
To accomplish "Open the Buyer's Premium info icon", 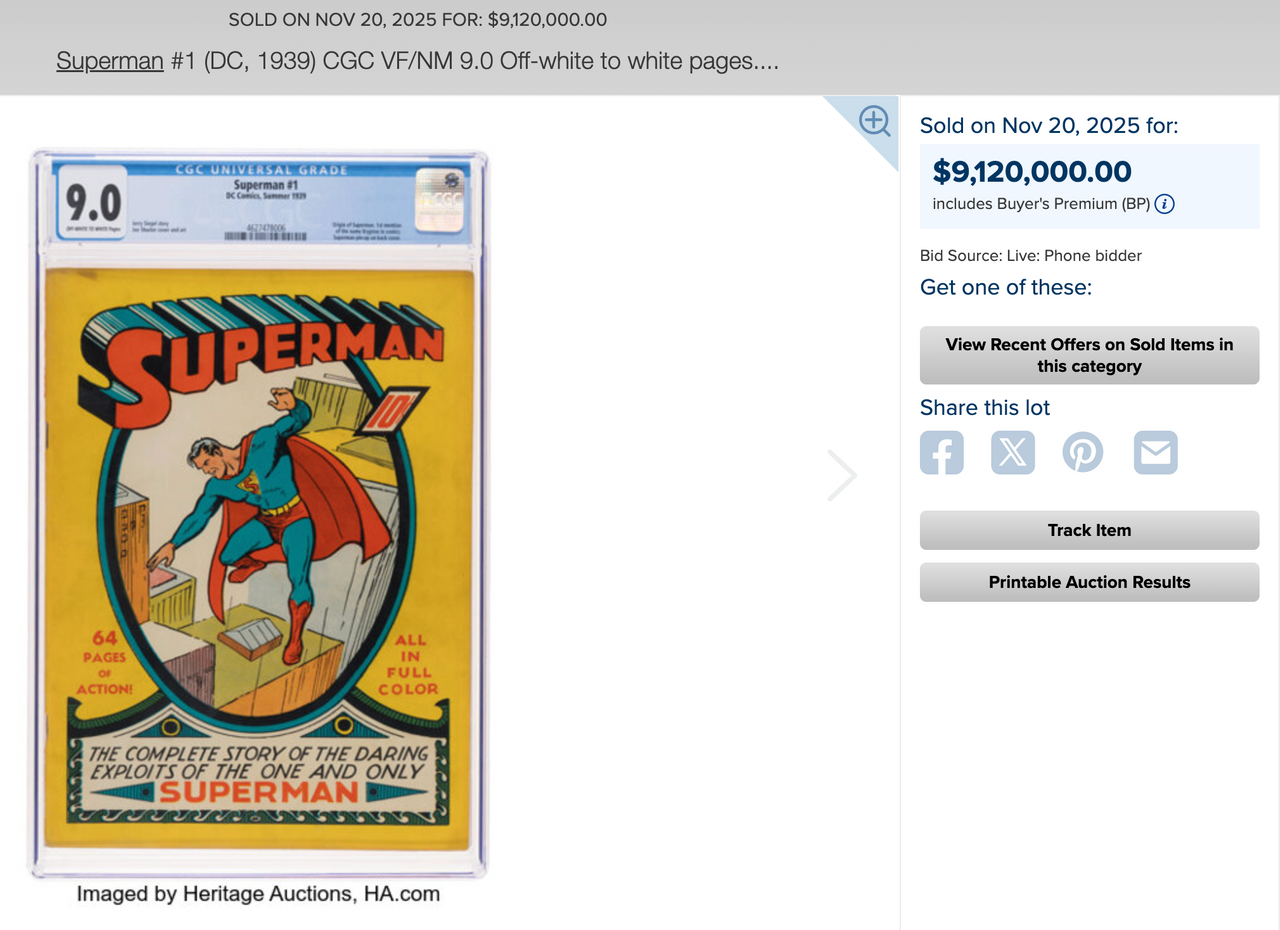I will point(1165,204).
